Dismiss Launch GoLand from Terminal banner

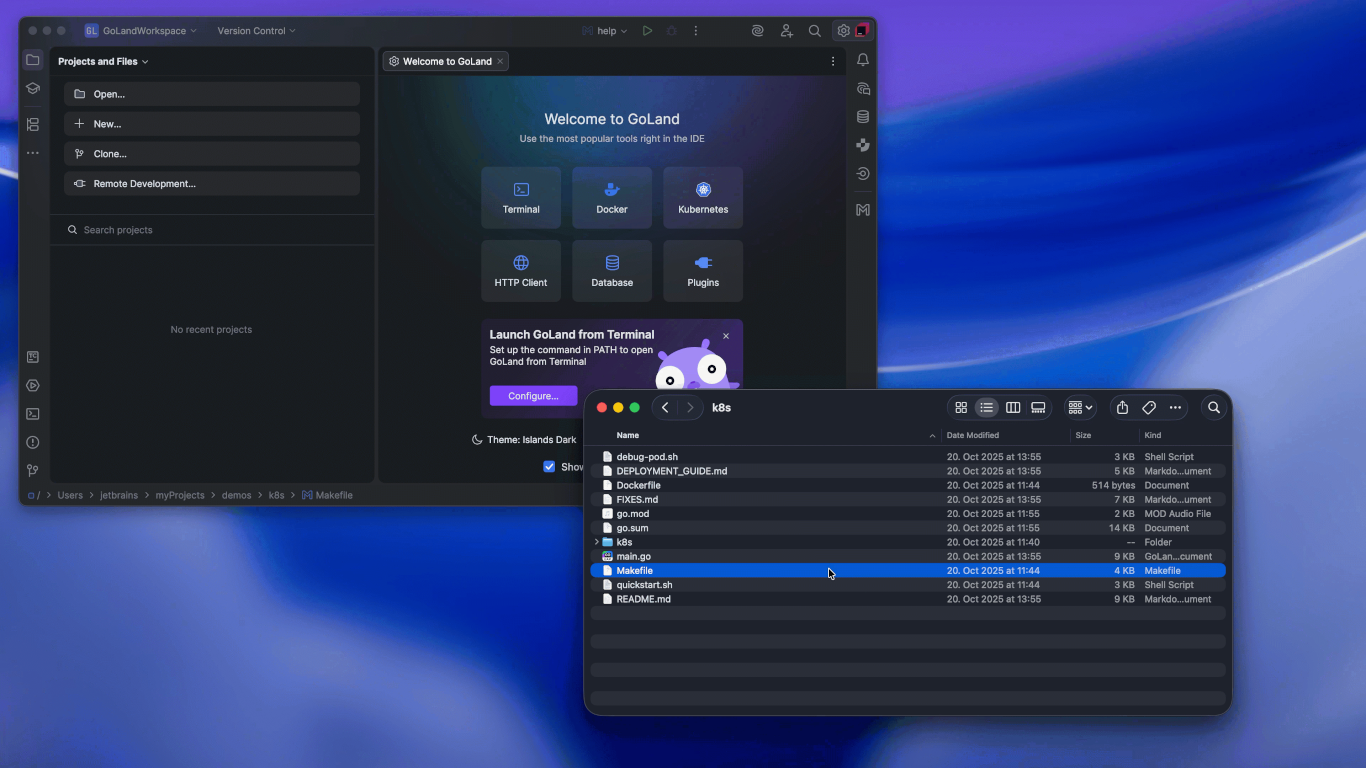726,336
